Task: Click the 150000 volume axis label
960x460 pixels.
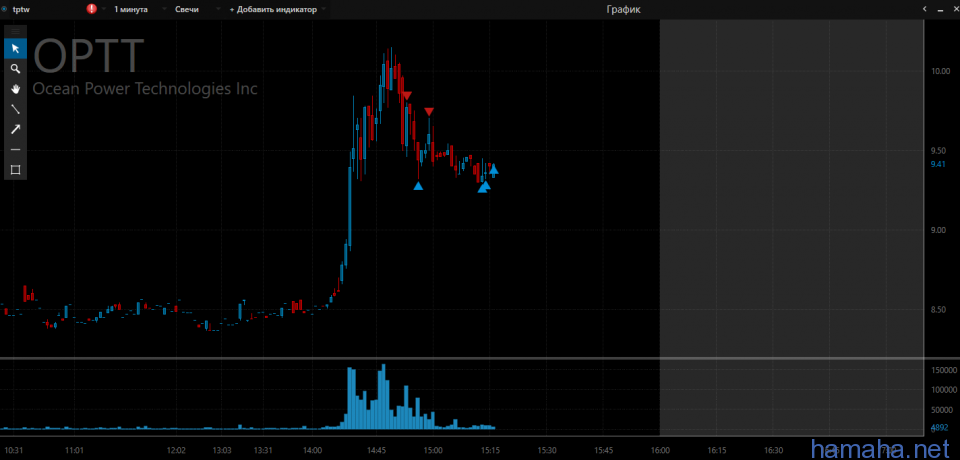Action: point(943,371)
